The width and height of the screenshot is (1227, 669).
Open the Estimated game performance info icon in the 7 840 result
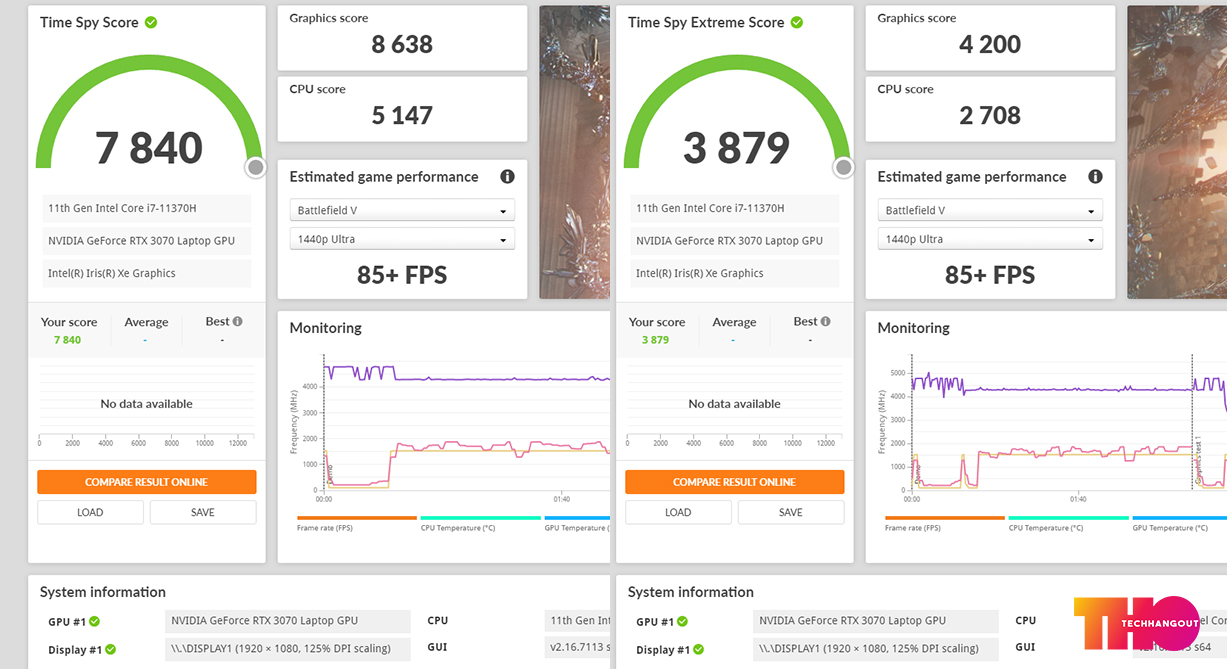tap(507, 177)
